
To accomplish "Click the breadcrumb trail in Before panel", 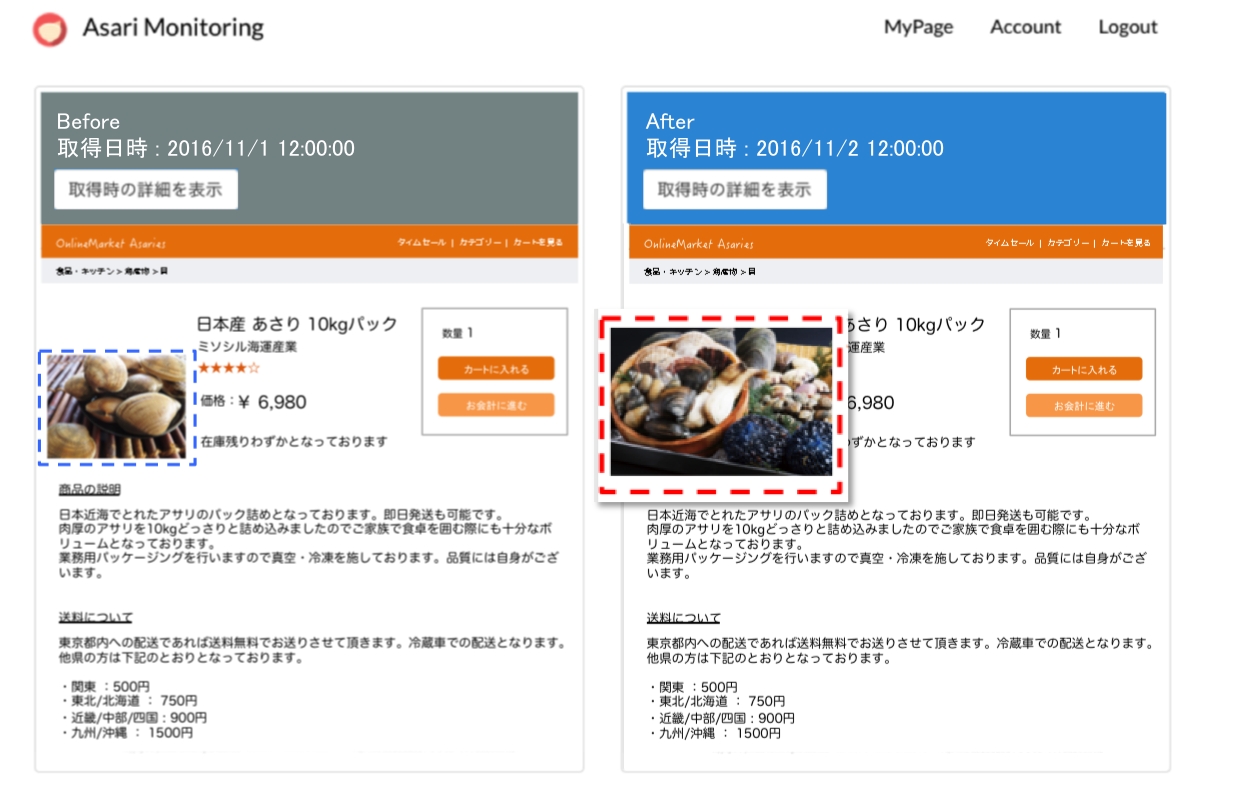I will 111,272.
